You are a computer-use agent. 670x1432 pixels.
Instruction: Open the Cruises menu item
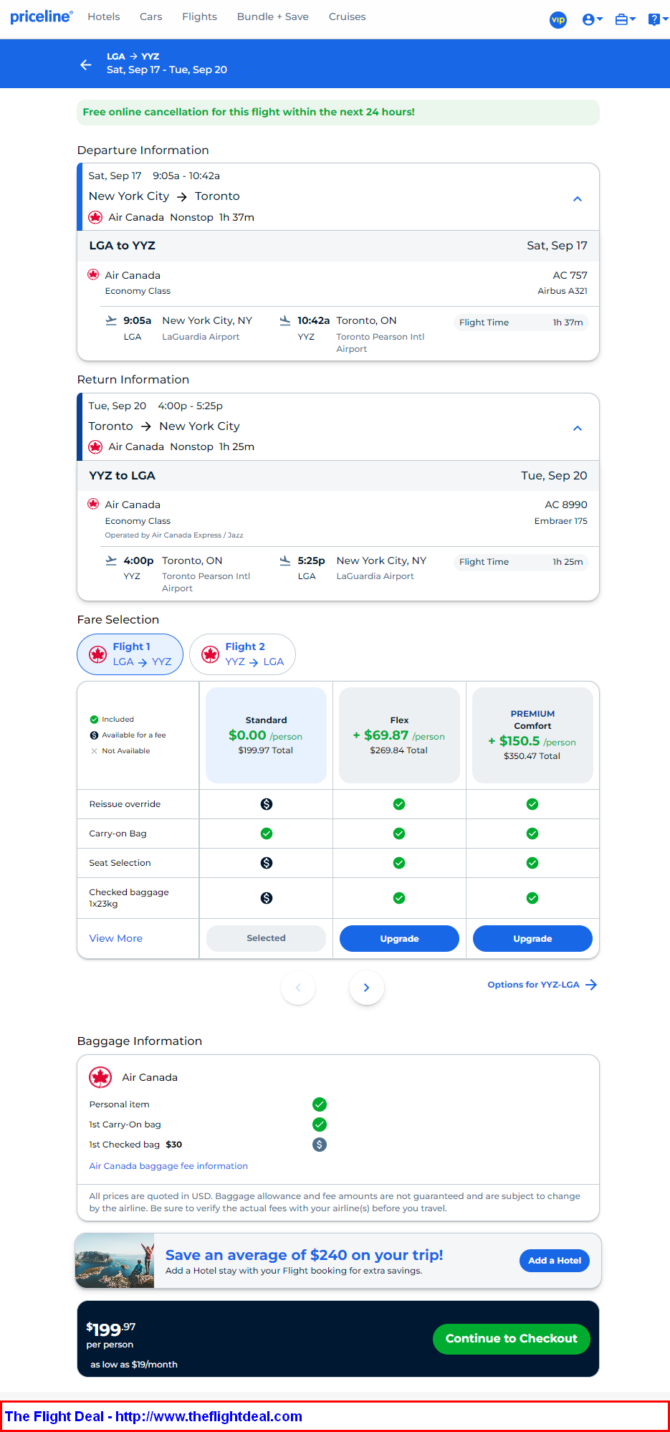coord(347,17)
